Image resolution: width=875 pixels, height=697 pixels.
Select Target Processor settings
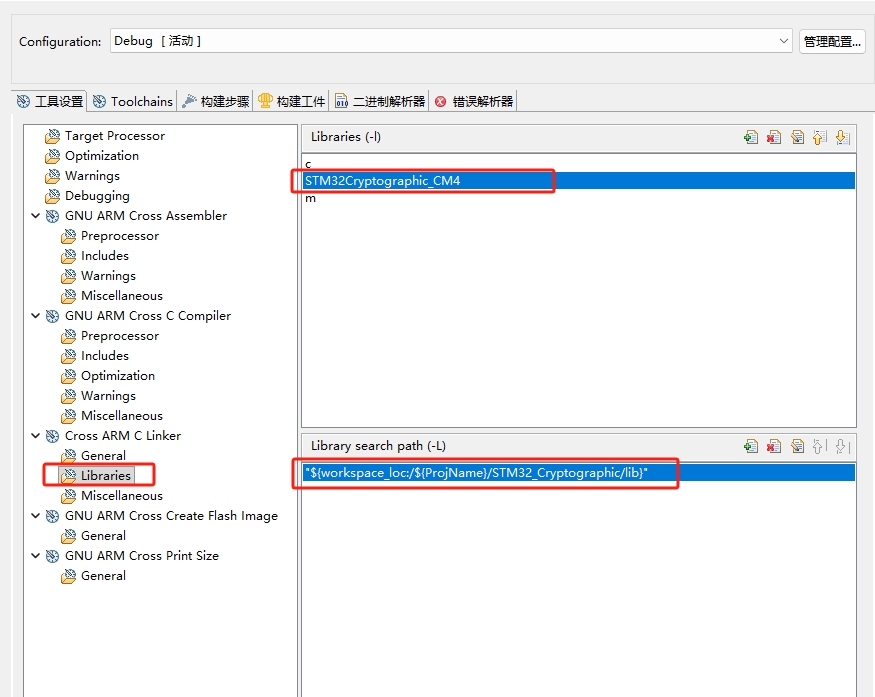coord(114,136)
